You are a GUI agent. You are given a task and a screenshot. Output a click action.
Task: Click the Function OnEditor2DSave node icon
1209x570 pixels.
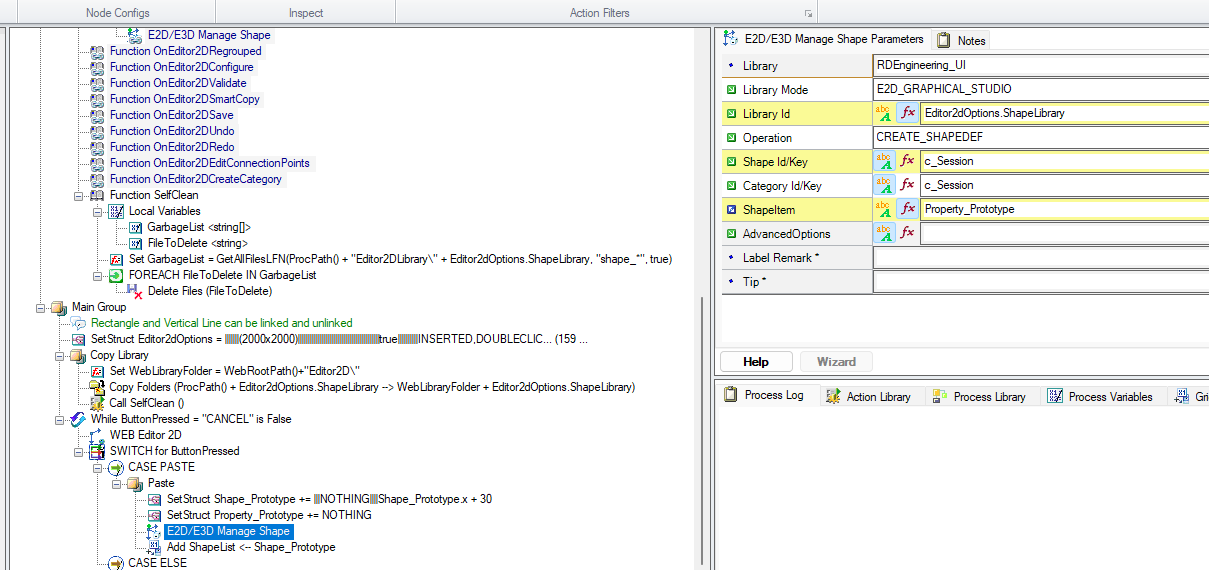(97, 115)
